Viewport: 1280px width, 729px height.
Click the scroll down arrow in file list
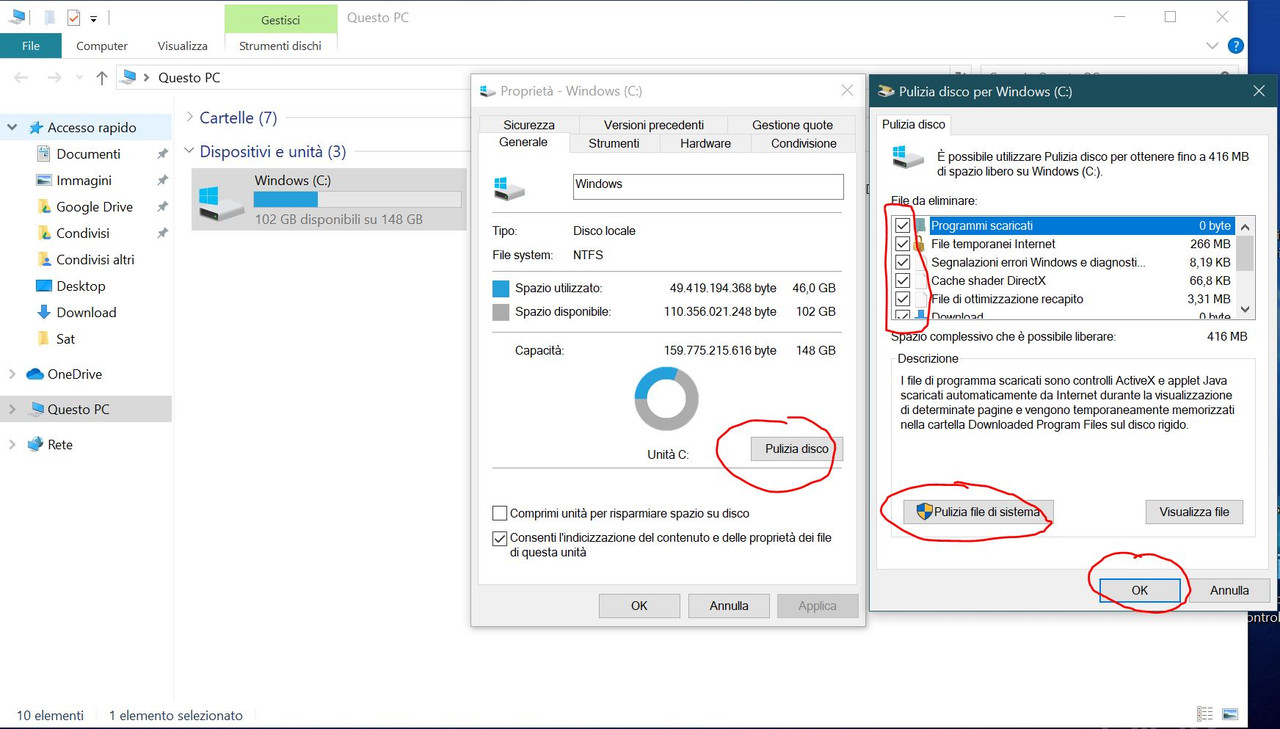[1245, 310]
